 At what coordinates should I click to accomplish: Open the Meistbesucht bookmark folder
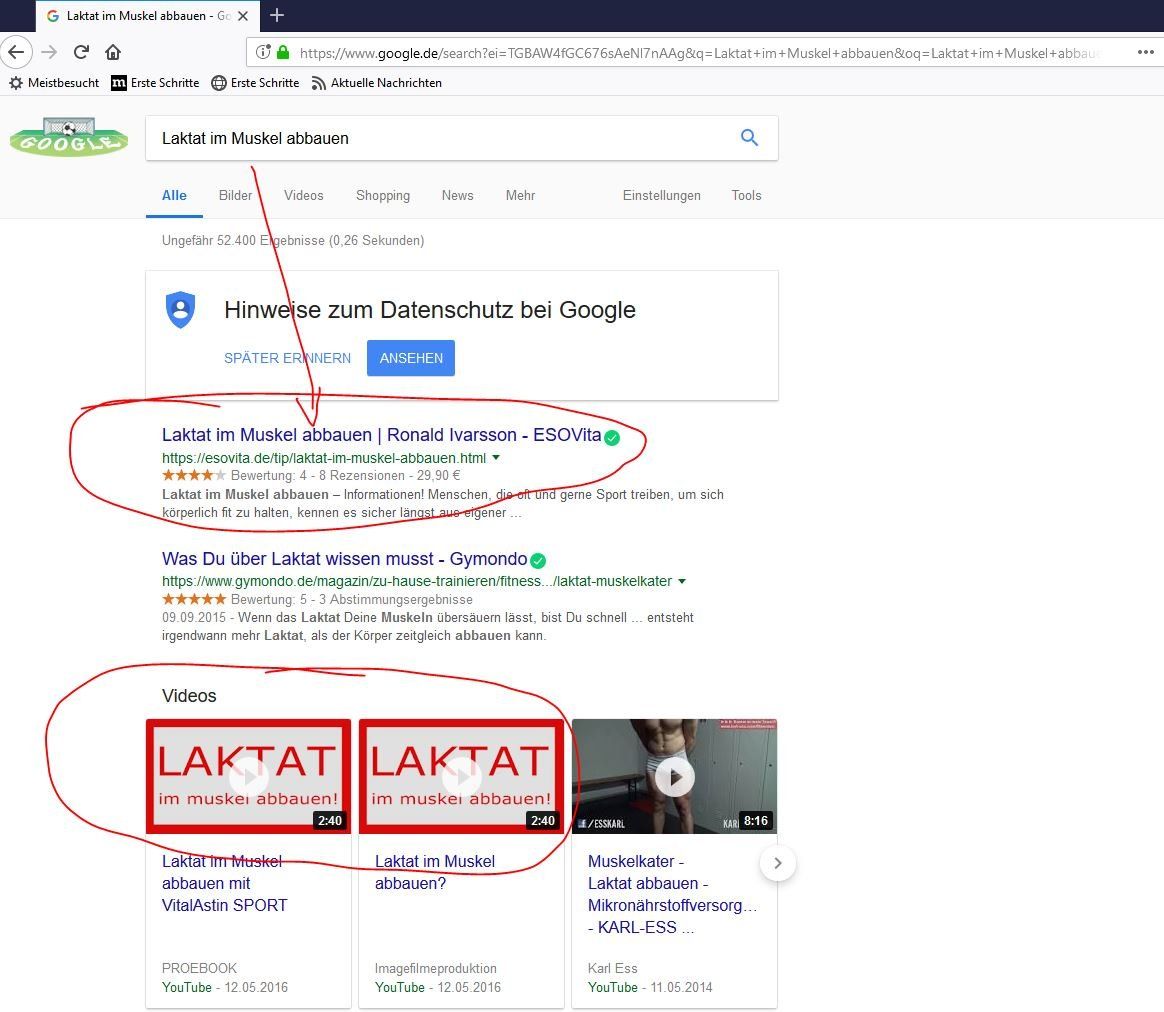tap(53, 83)
